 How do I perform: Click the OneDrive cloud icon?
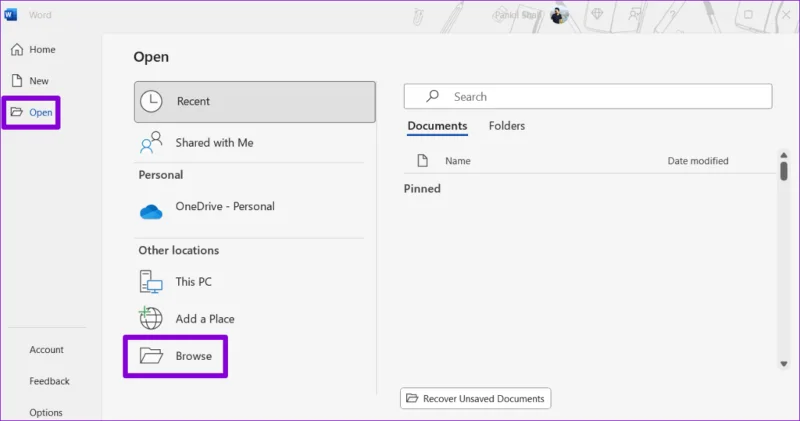click(151, 211)
